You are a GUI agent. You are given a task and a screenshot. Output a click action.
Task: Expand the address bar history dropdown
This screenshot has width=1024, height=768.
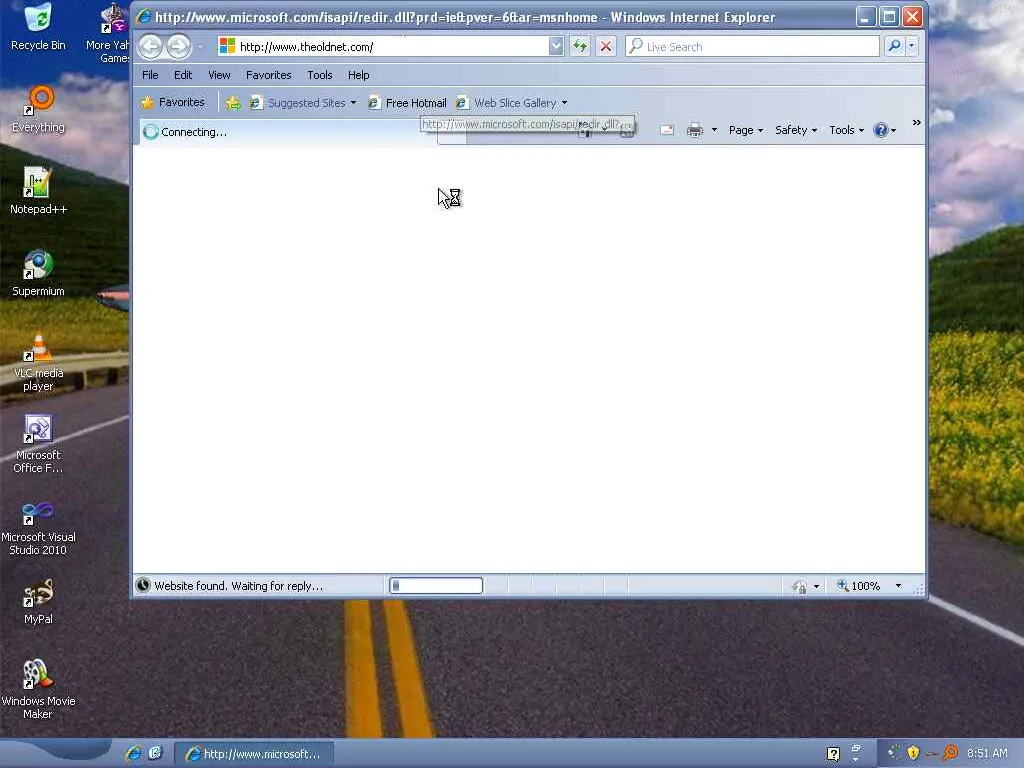(556, 46)
